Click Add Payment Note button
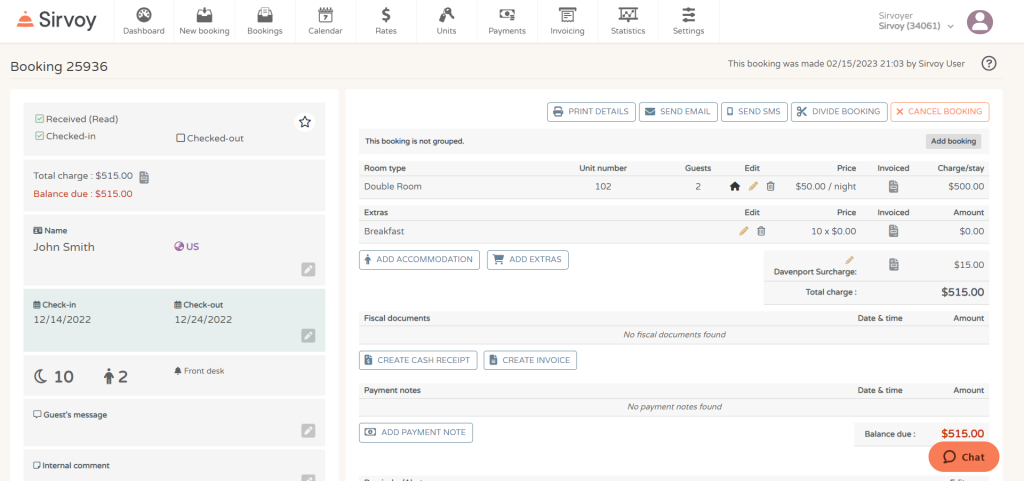 (x=416, y=433)
